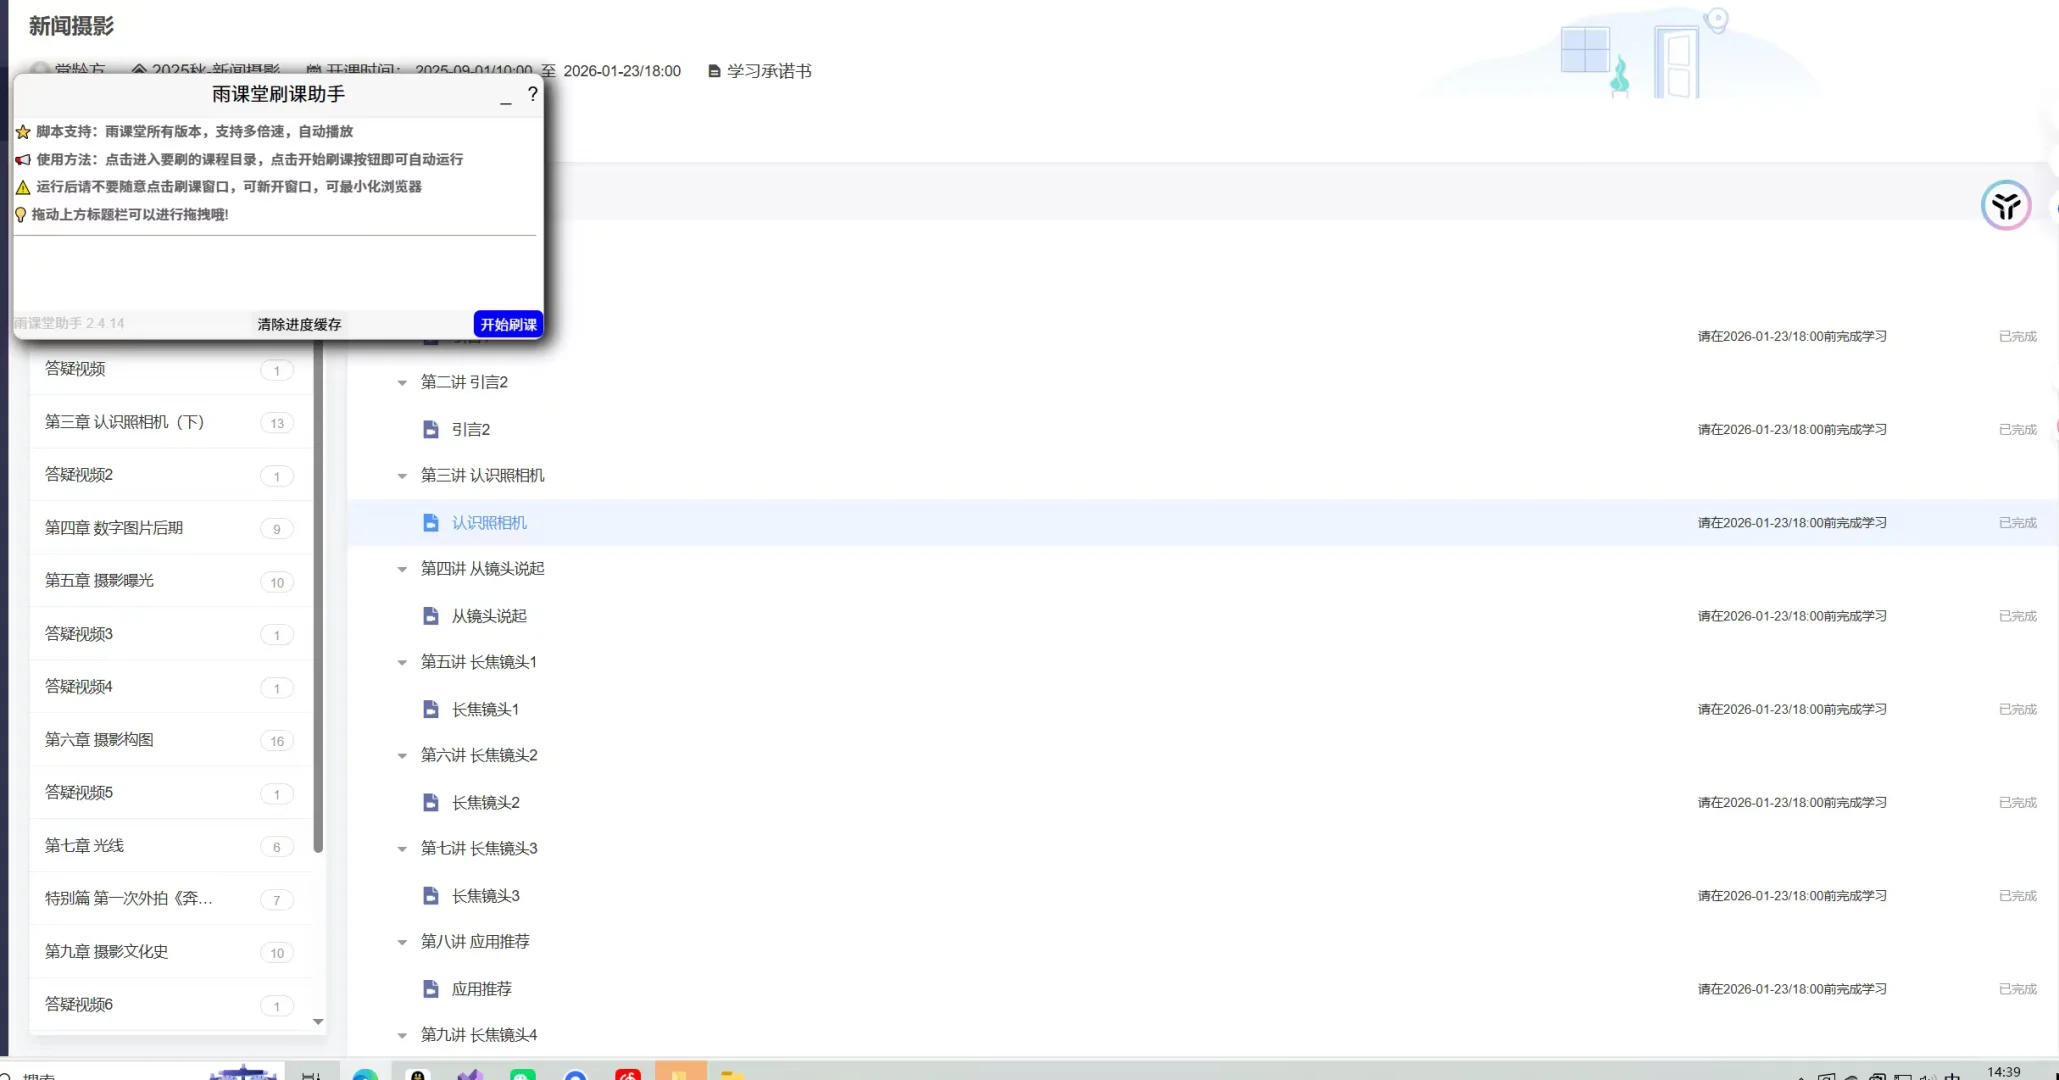Click document icon beside 长焦镜头1
Viewport: 2059px width, 1080px height.
point(431,709)
